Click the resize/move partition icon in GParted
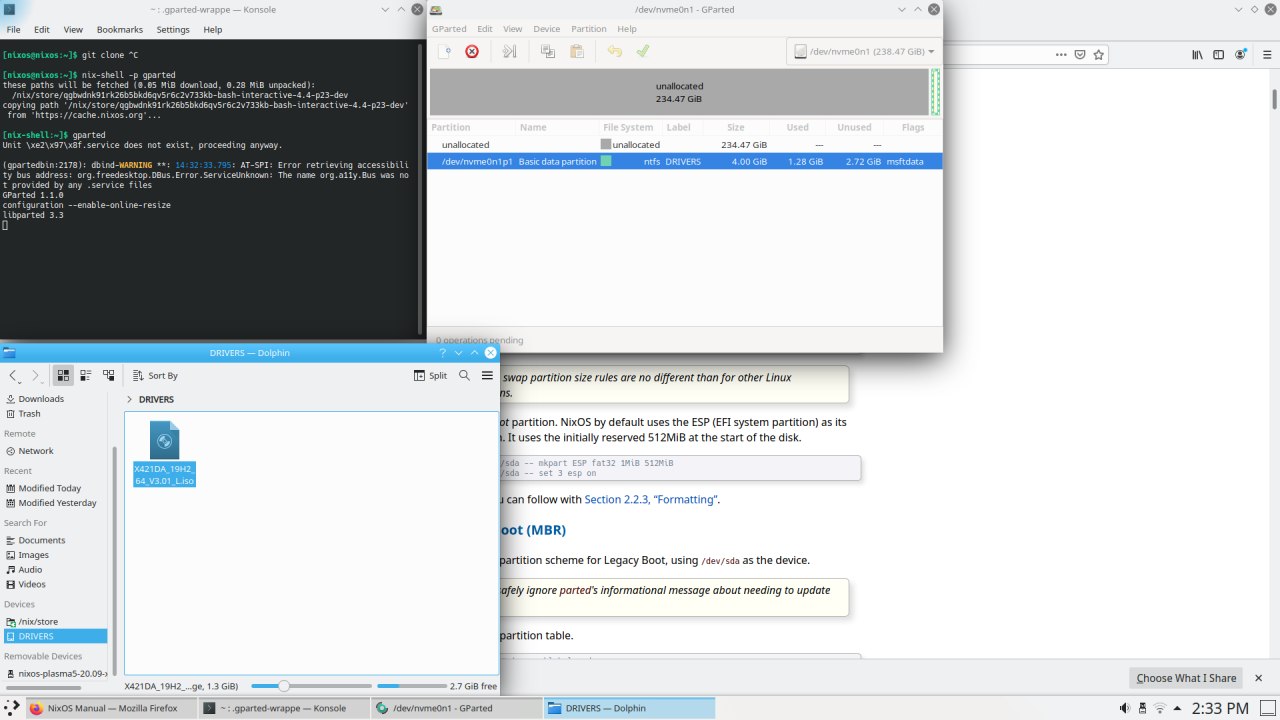Viewport: 1280px width, 720px height. pyautogui.click(x=510, y=51)
